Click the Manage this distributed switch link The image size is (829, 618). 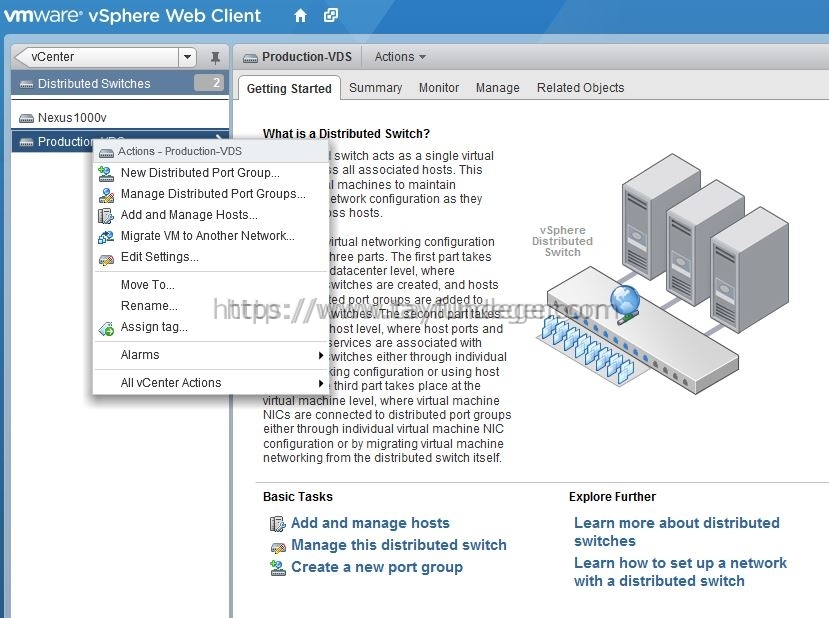click(399, 545)
